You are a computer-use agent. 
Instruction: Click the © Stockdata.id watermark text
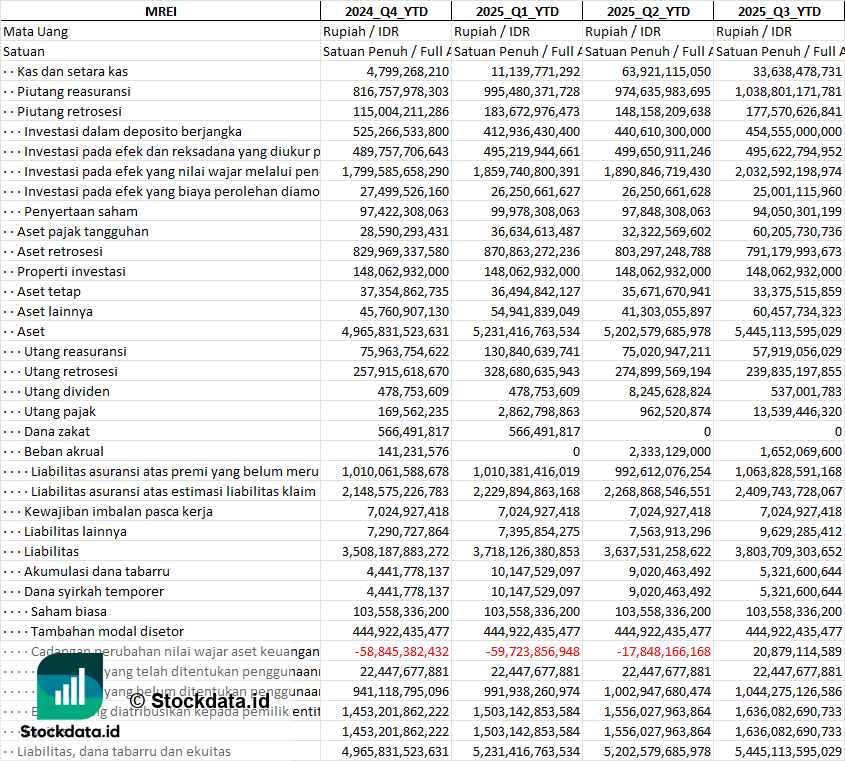(x=192, y=672)
